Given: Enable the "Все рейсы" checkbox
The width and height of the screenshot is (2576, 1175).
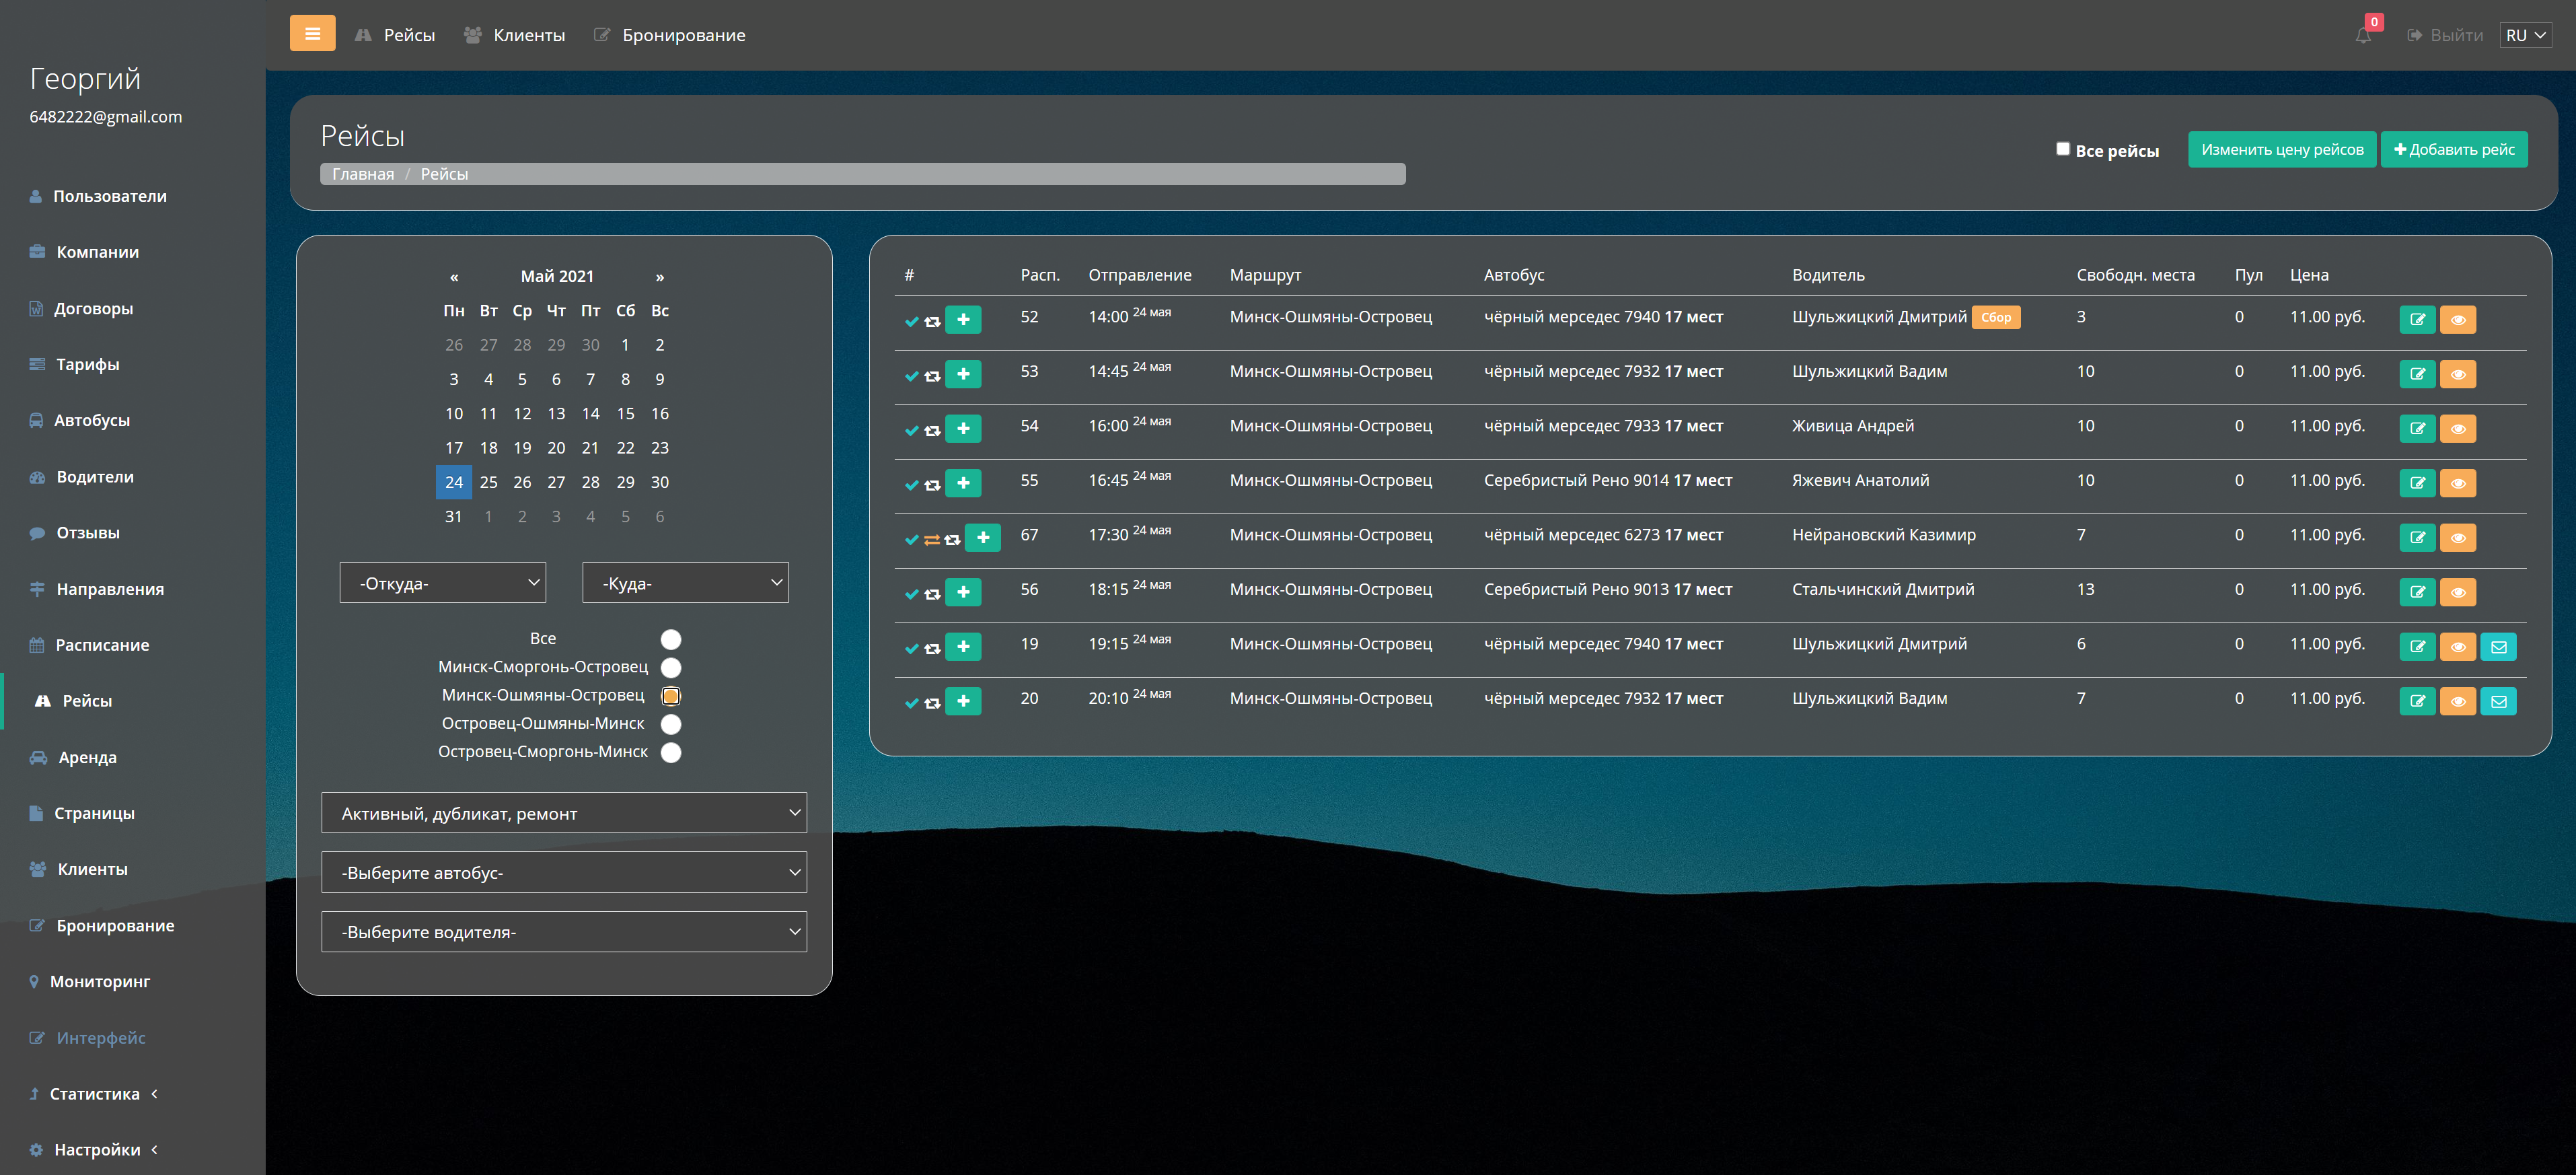Looking at the screenshot, I should (2062, 149).
